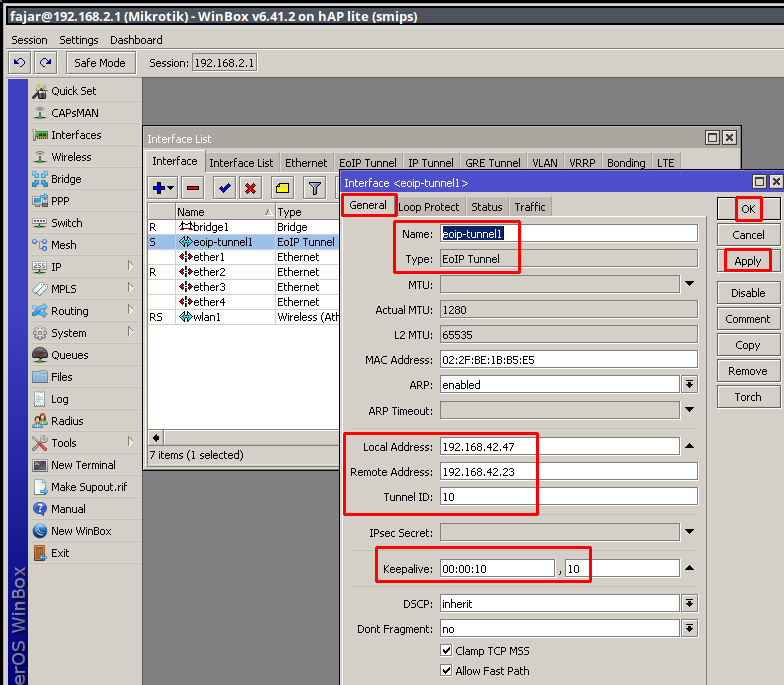
Task: Select the ether1 row in list
Action: pos(244,257)
